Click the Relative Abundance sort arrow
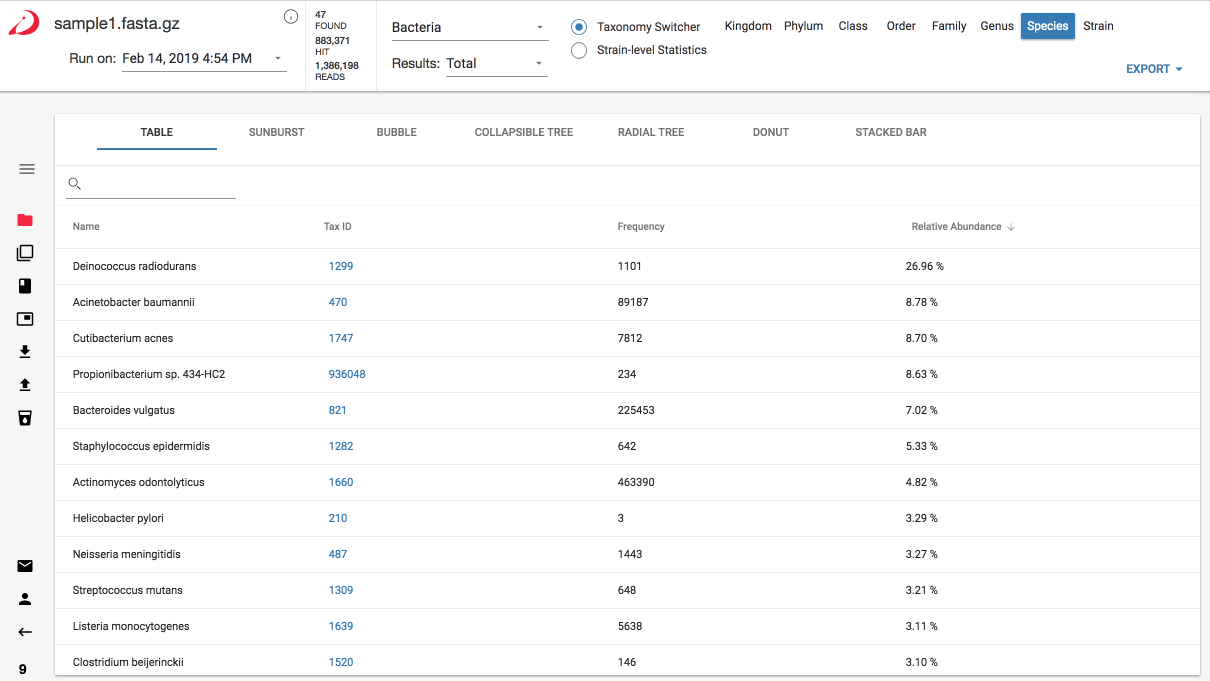 [x=1011, y=227]
